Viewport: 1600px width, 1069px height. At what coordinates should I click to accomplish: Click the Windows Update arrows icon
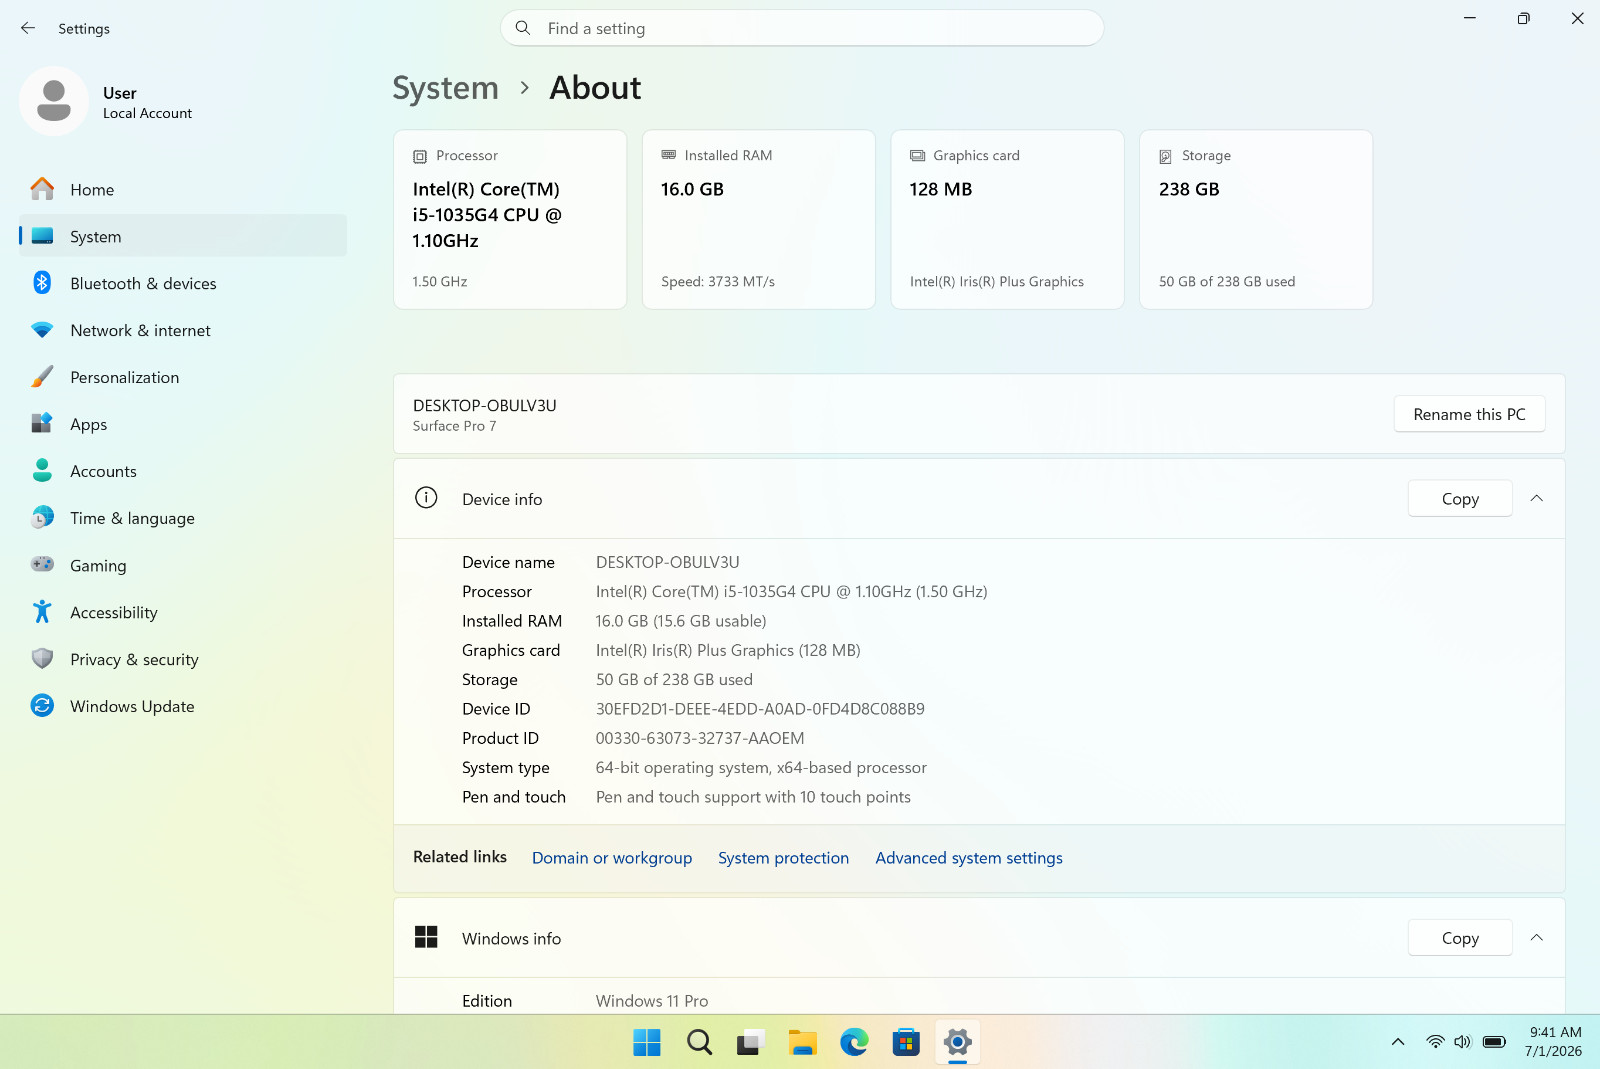pyautogui.click(x=42, y=706)
